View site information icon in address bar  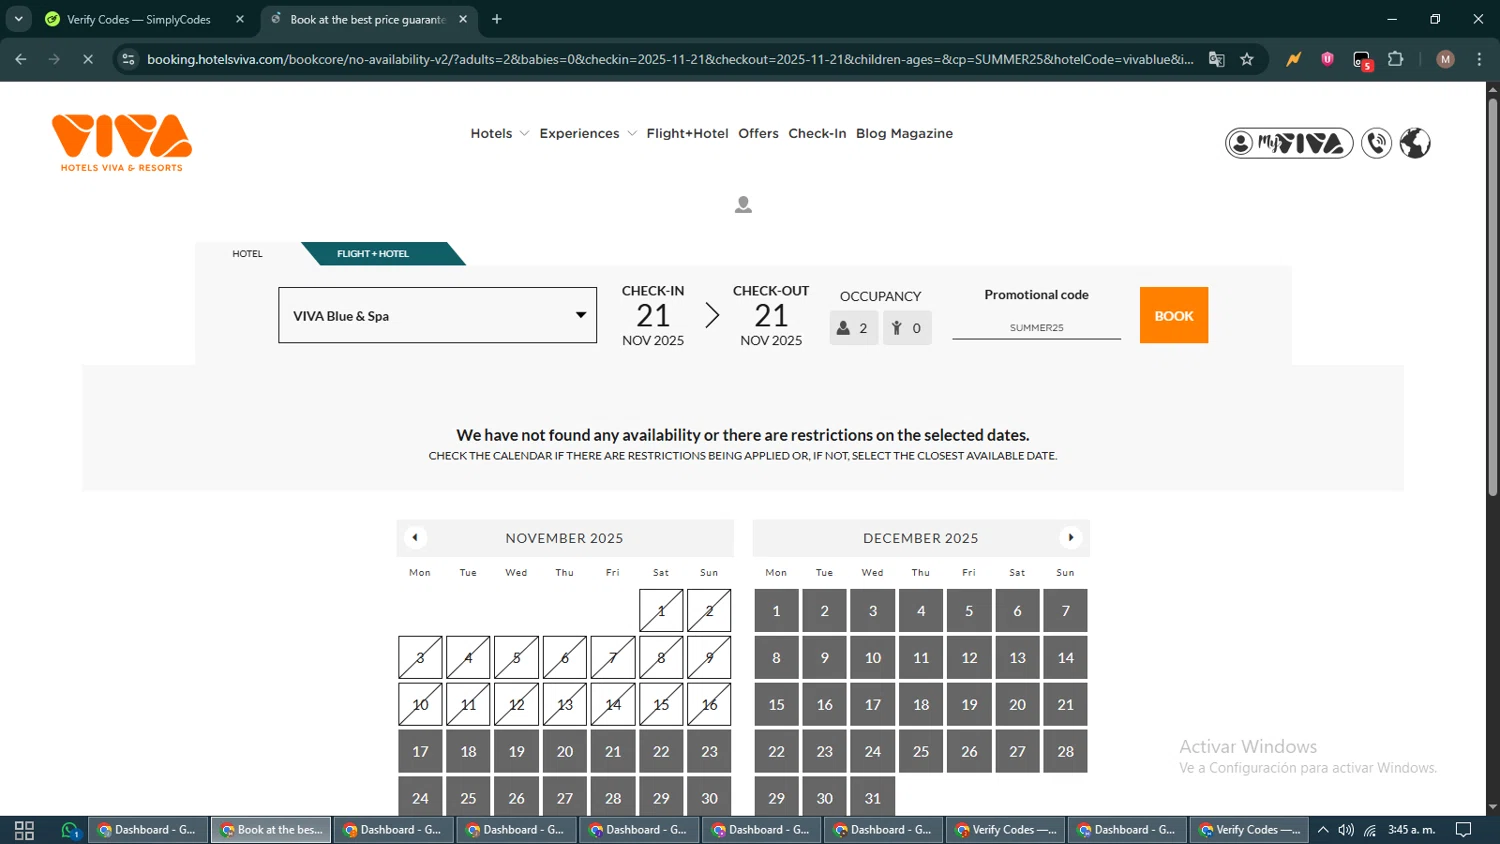tap(128, 59)
